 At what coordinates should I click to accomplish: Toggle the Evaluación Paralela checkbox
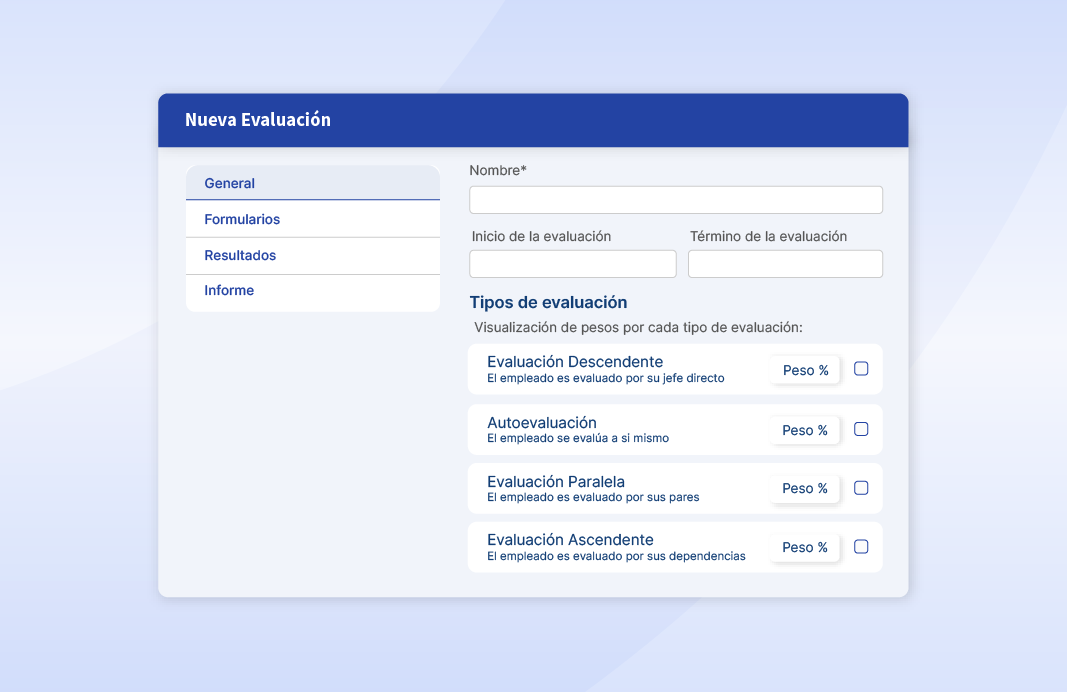coord(861,487)
